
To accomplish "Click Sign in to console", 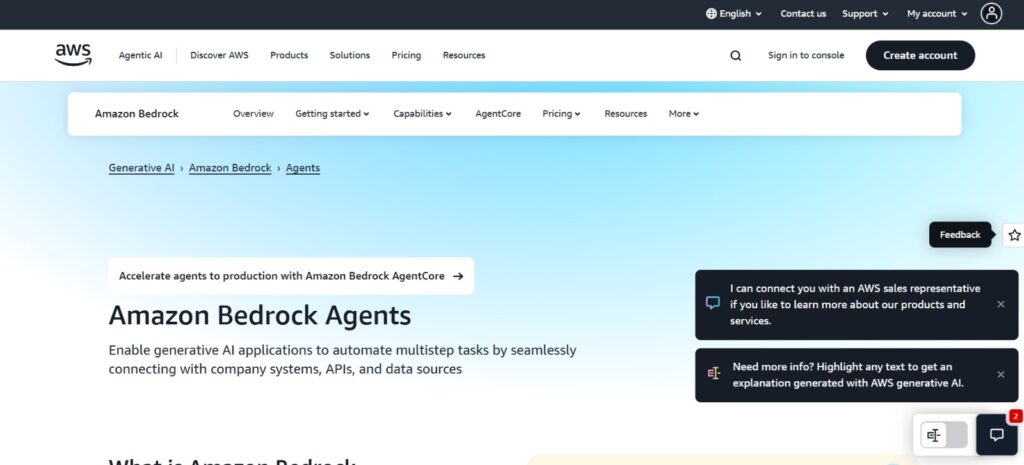I will 806,56.
